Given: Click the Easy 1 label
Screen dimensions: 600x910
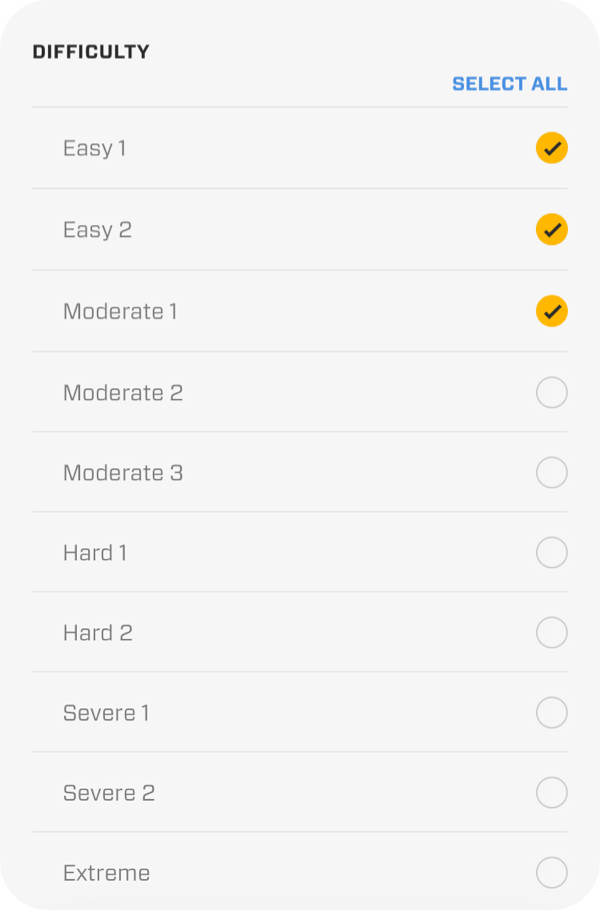Looking at the screenshot, I should pyautogui.click(x=94, y=149).
